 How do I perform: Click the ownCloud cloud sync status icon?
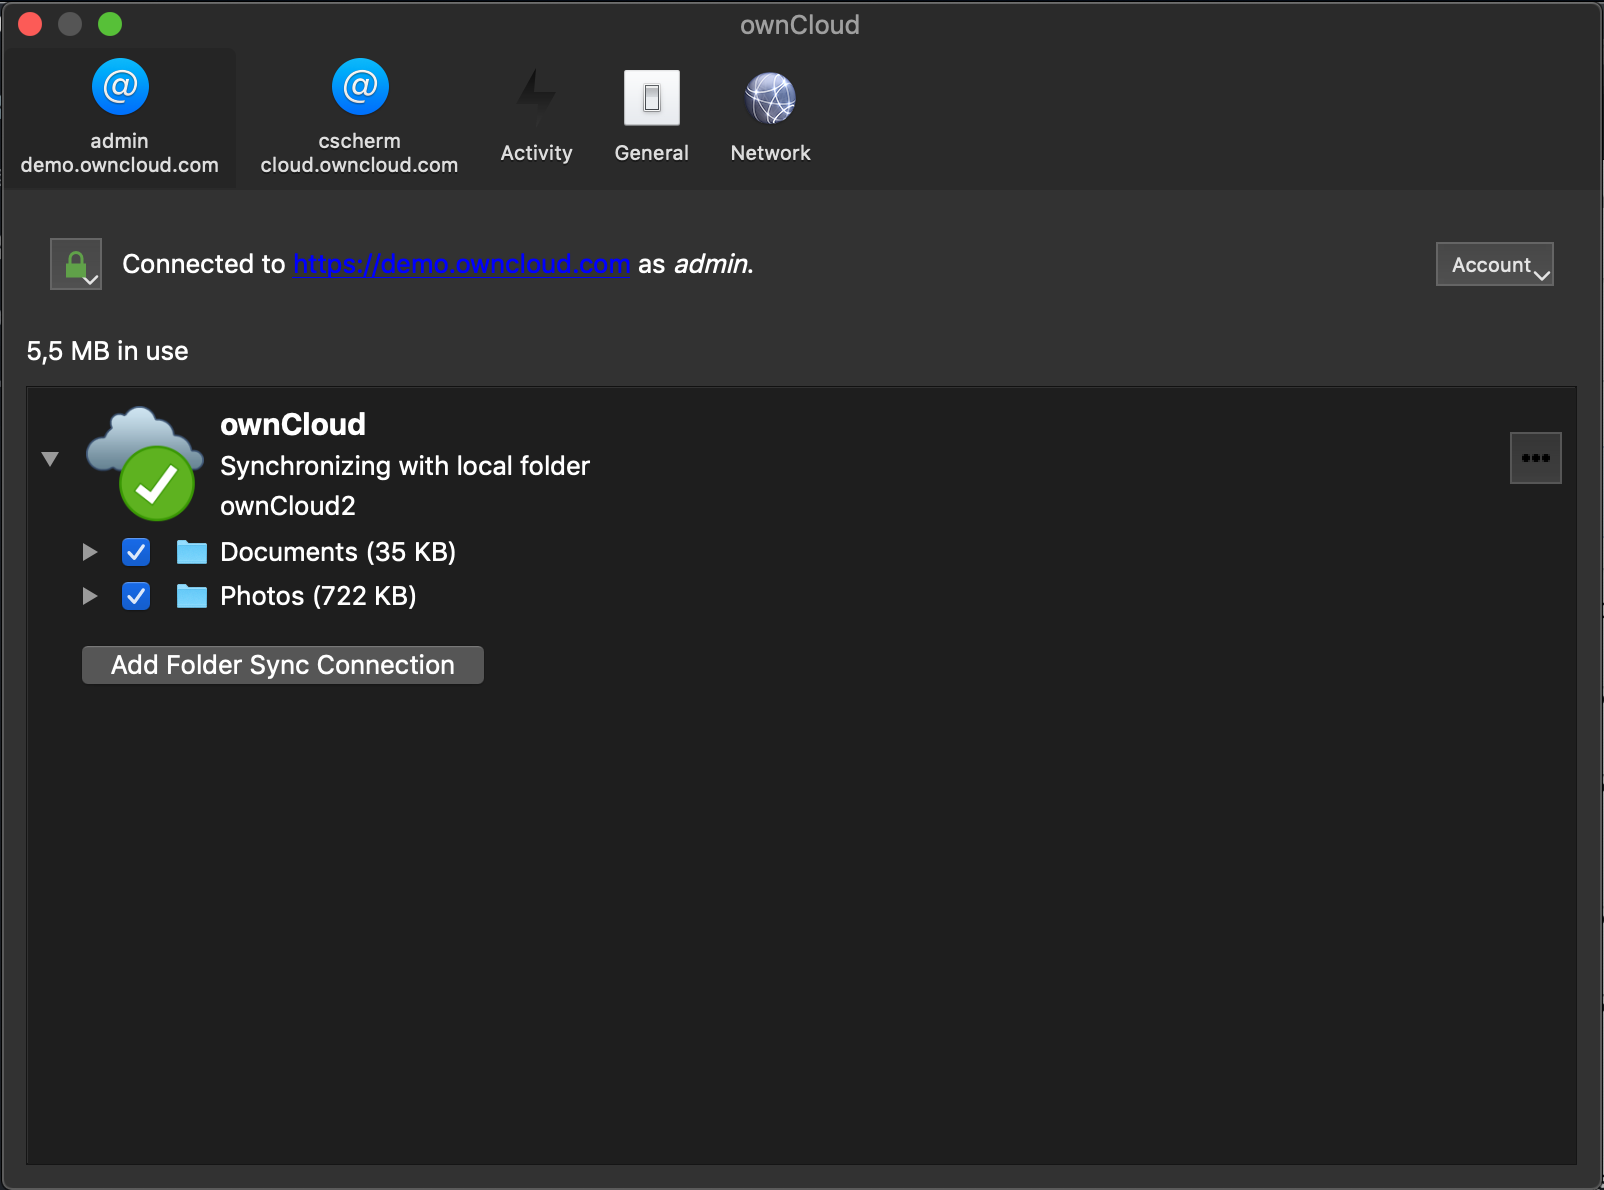145,464
